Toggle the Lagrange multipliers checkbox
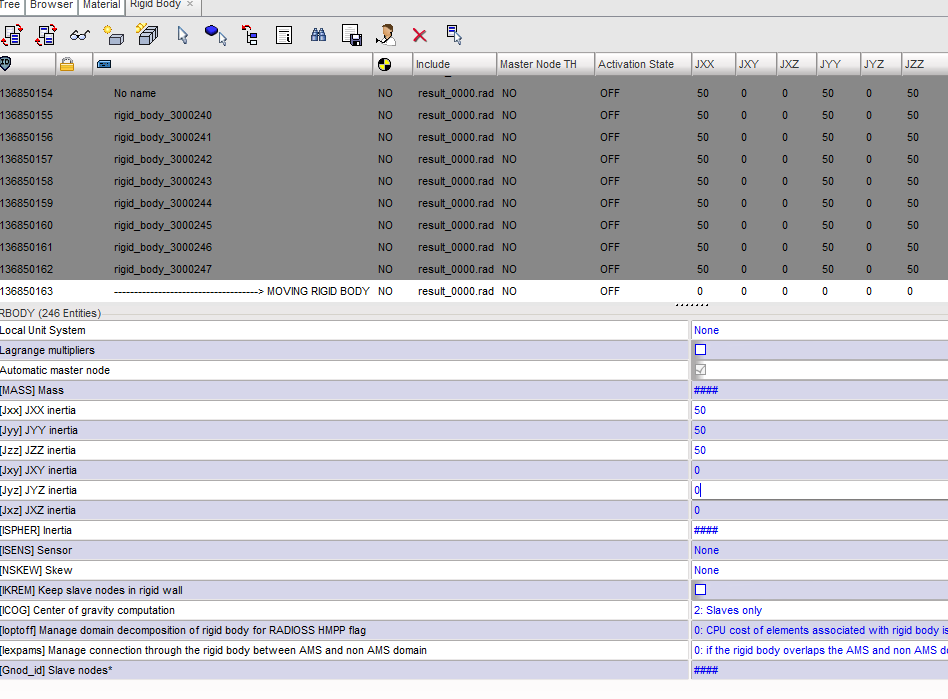This screenshot has height=699, width=948. coord(700,350)
